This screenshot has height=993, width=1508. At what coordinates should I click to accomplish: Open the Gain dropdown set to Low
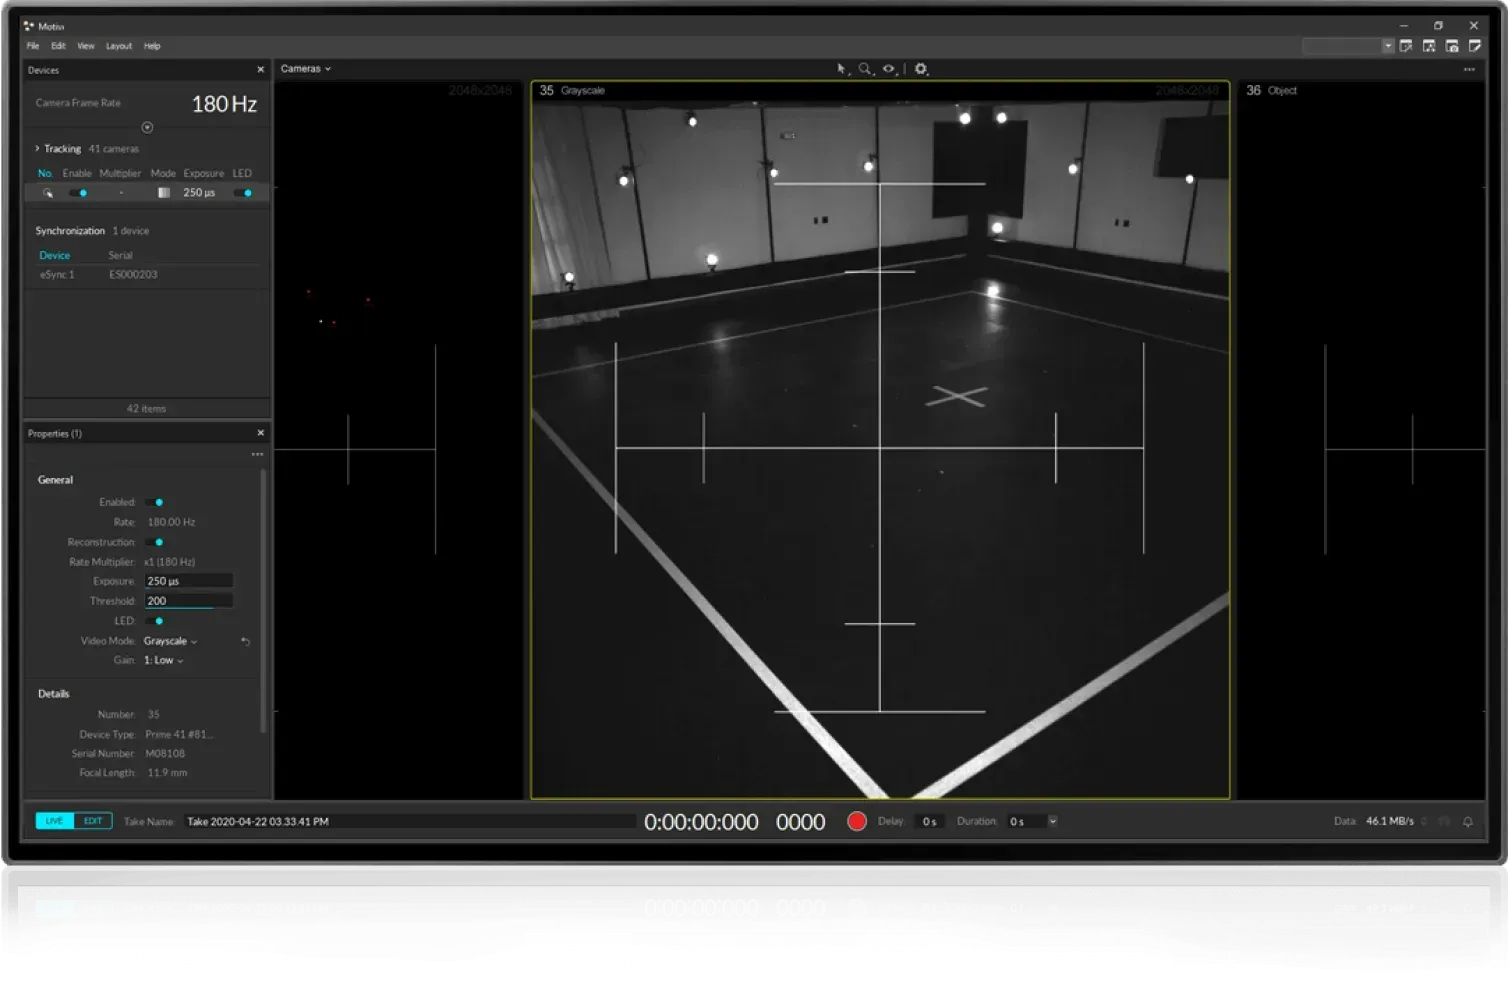pyautogui.click(x=163, y=660)
